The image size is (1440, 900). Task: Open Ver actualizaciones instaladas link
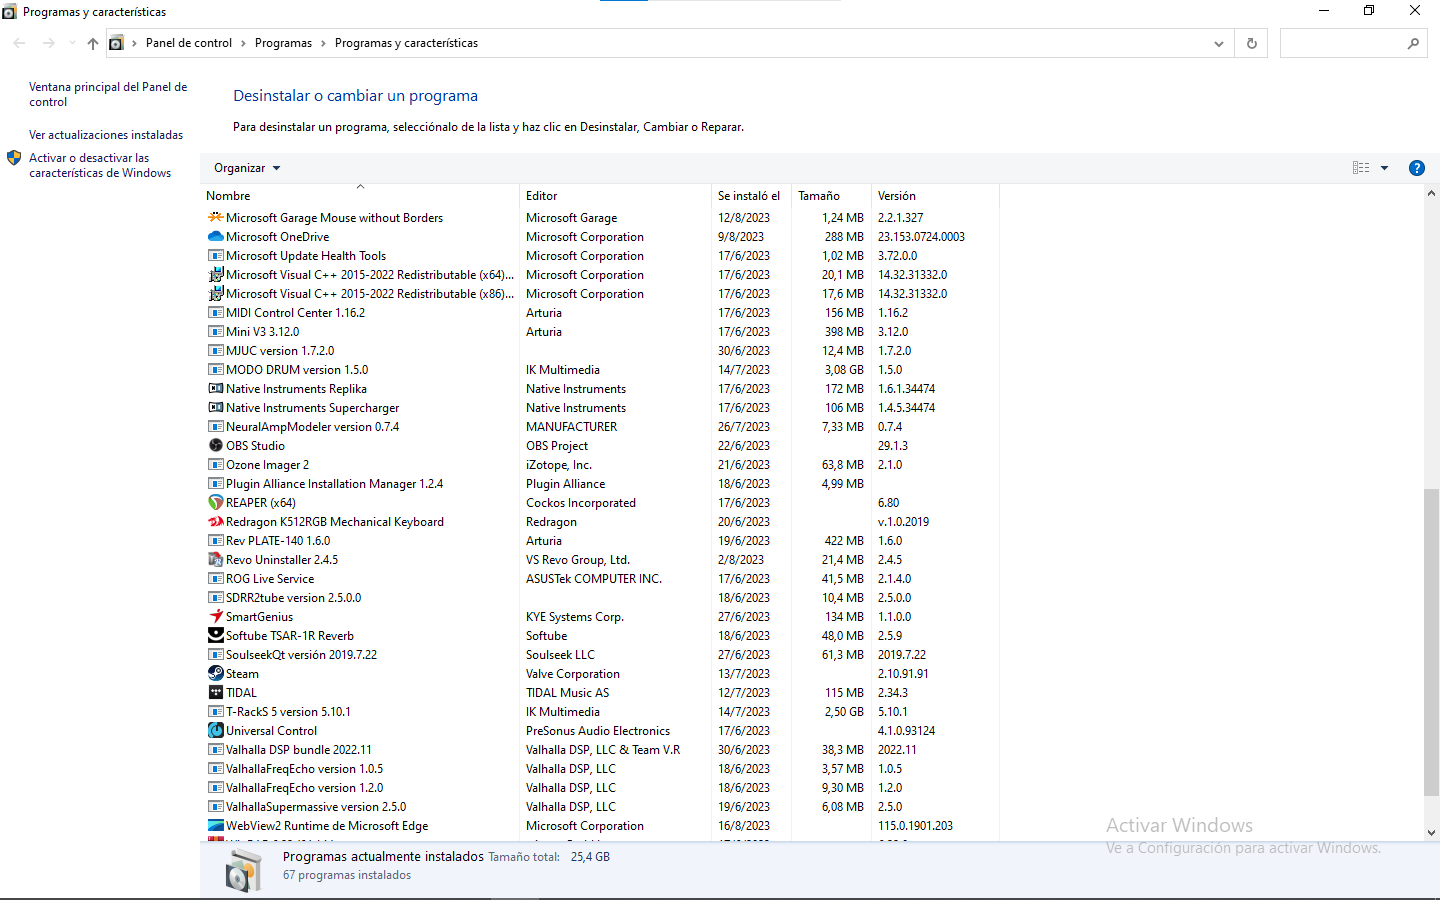pyautogui.click(x=106, y=135)
